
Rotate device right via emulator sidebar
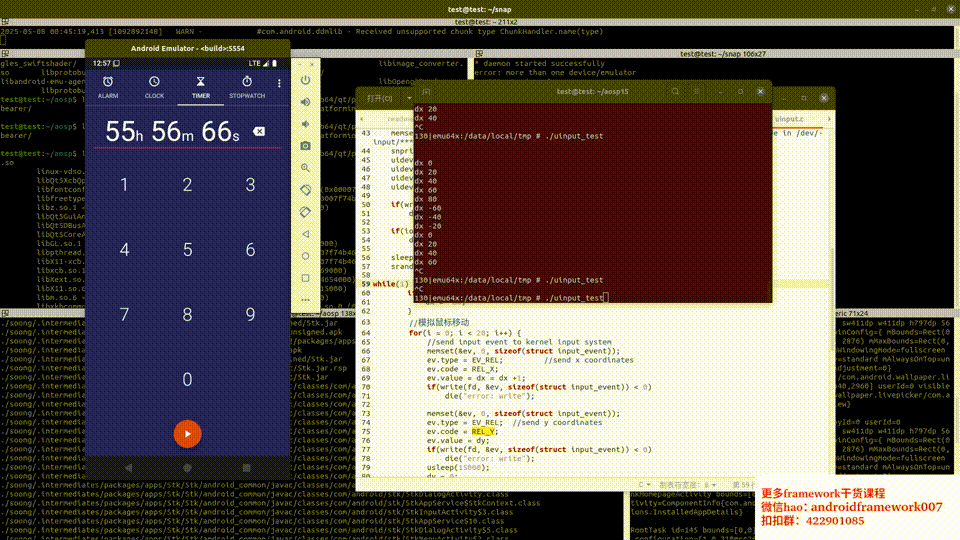click(306, 212)
